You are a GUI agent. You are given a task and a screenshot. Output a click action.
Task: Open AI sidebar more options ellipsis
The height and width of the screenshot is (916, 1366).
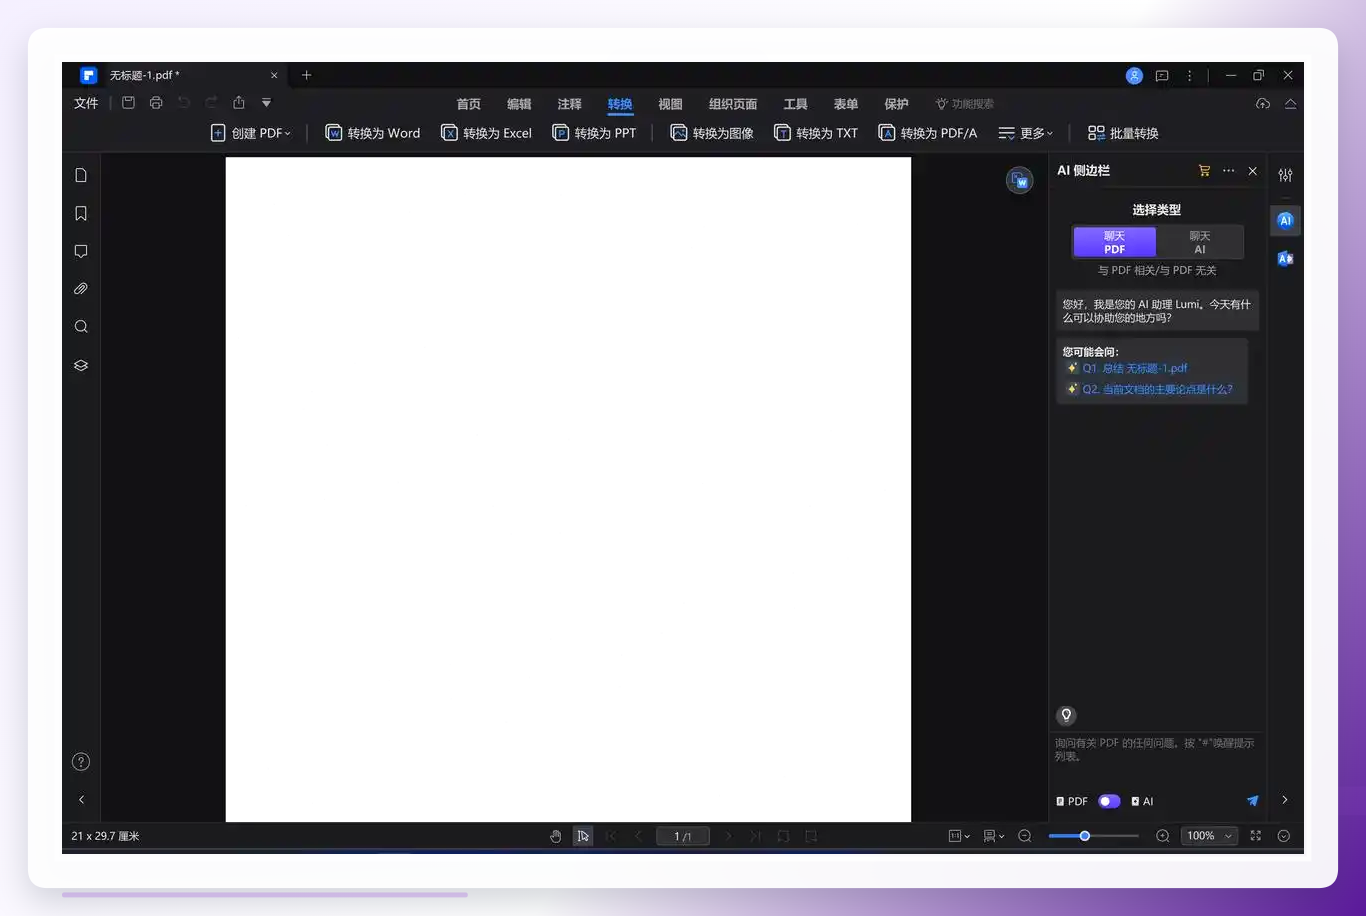pos(1228,171)
